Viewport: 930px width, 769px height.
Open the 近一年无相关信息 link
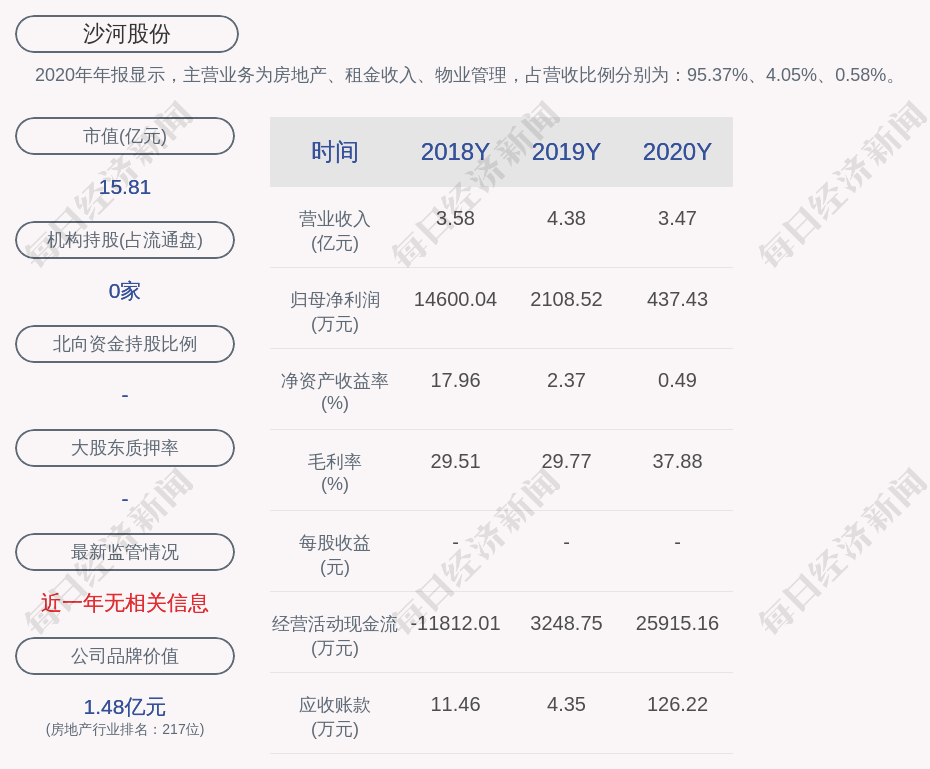[x=124, y=605]
